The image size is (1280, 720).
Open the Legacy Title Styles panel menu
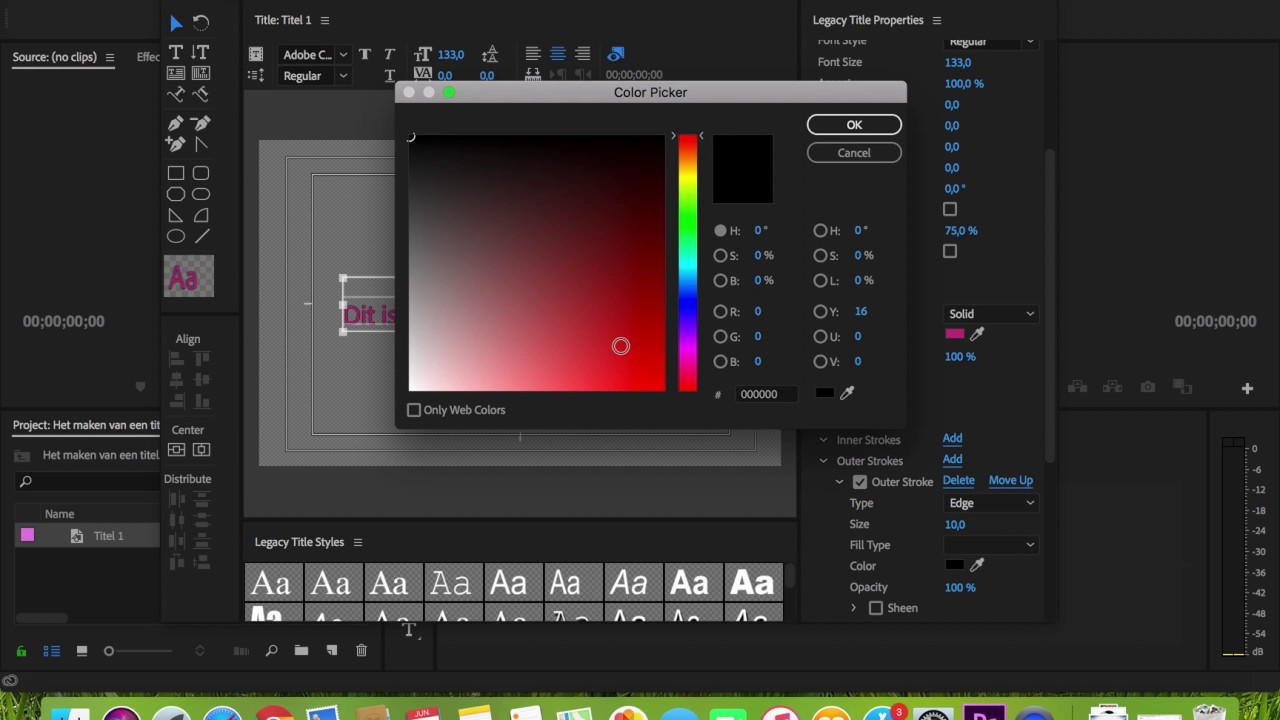click(x=358, y=542)
